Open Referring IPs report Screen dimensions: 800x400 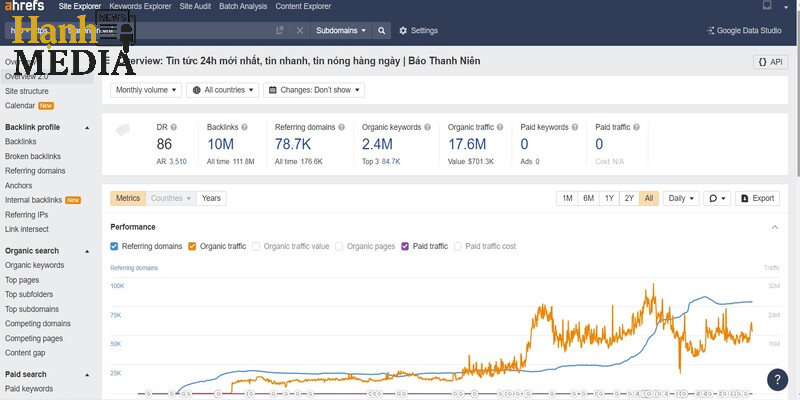coord(27,215)
